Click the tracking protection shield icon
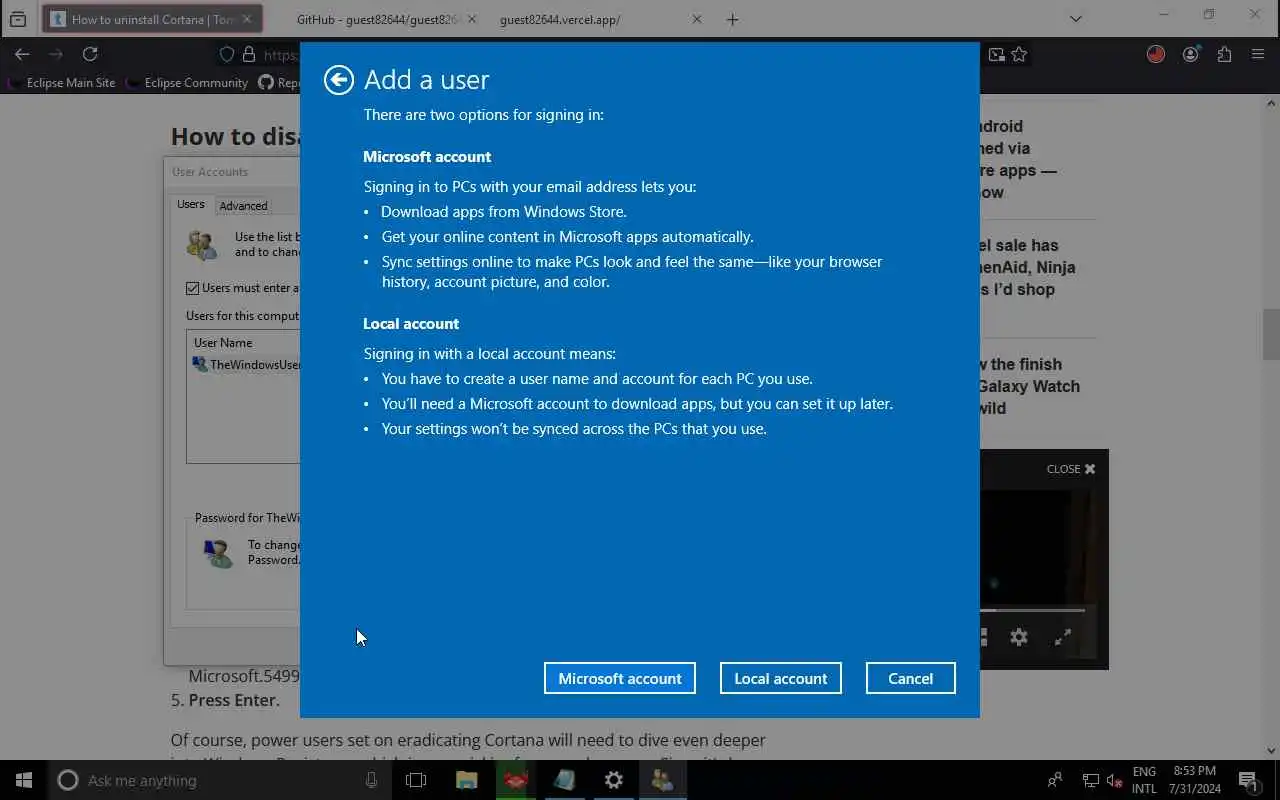Viewport: 1280px width, 800px height. coord(227,55)
